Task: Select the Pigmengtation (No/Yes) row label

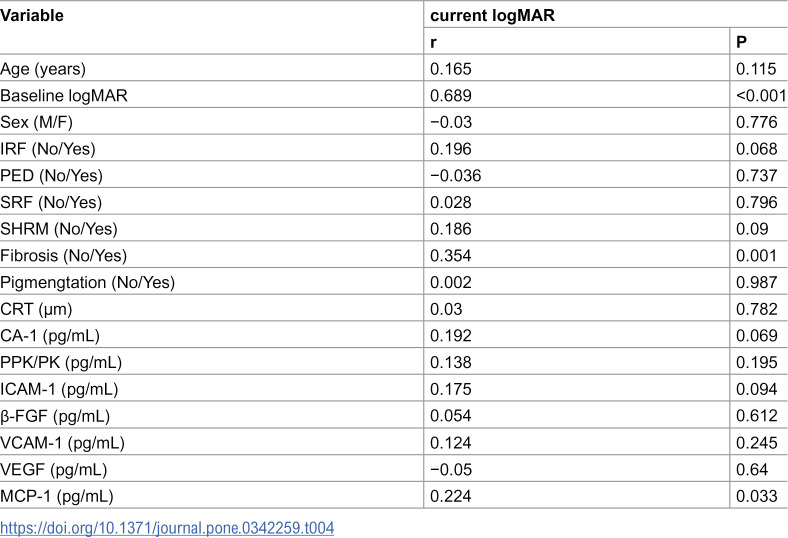Action: pyautogui.click(x=87, y=282)
